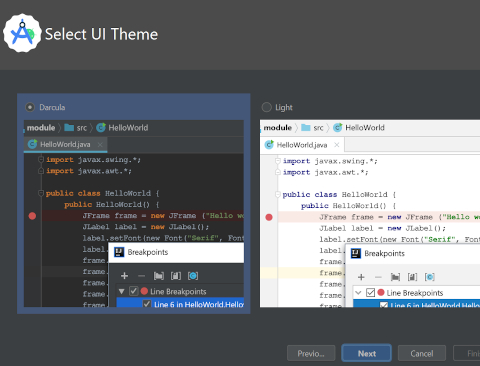Click the red breakpoint dot in Light gutter
This screenshot has width=480, height=366.
269,217
